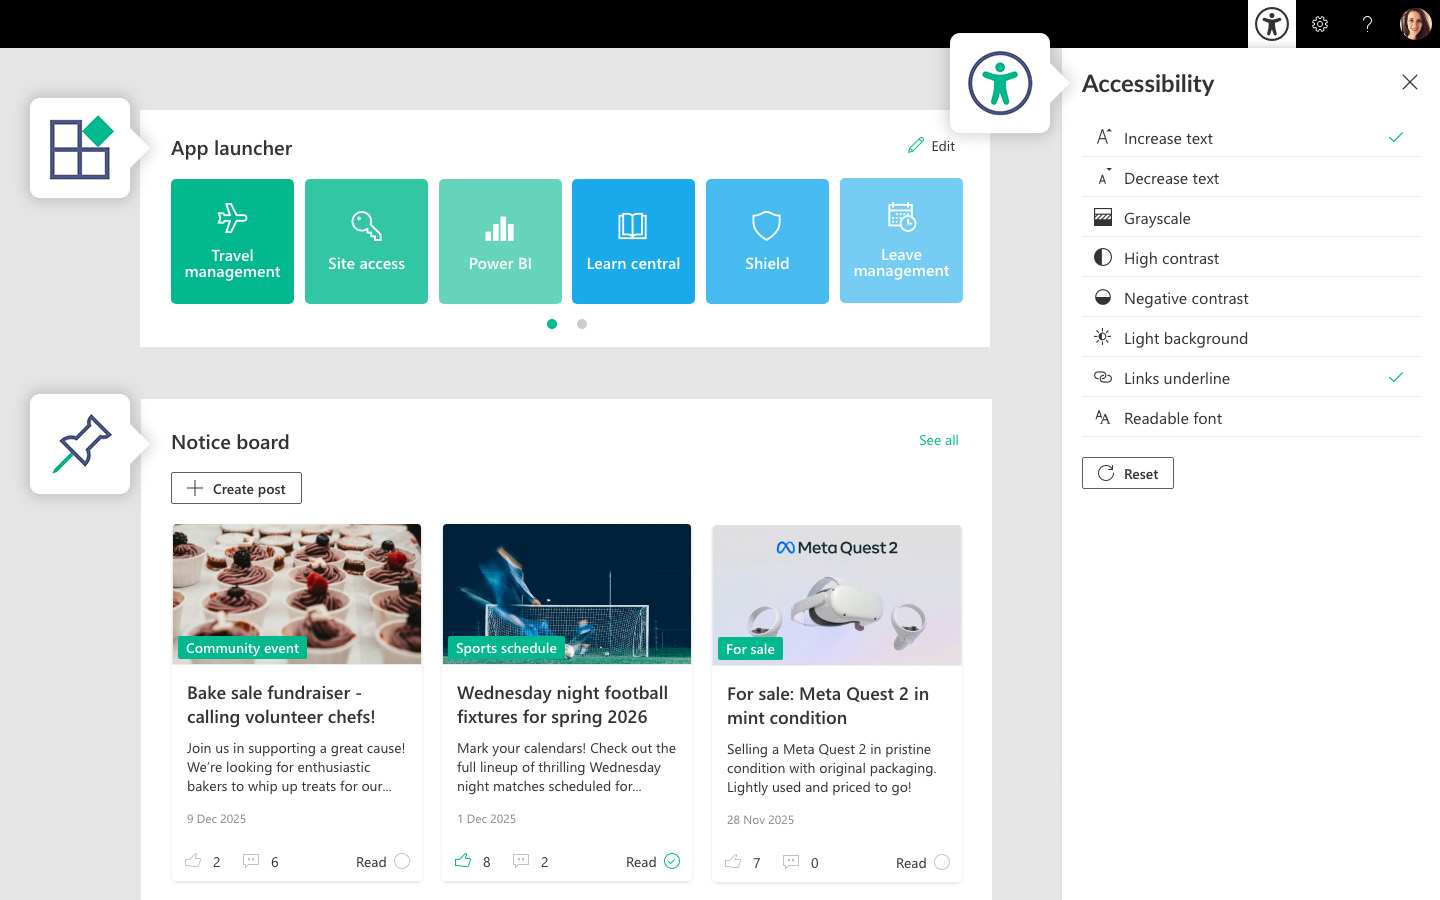Click the Reset button in Accessibility panel
This screenshot has height=900, width=1440.
[1128, 473]
